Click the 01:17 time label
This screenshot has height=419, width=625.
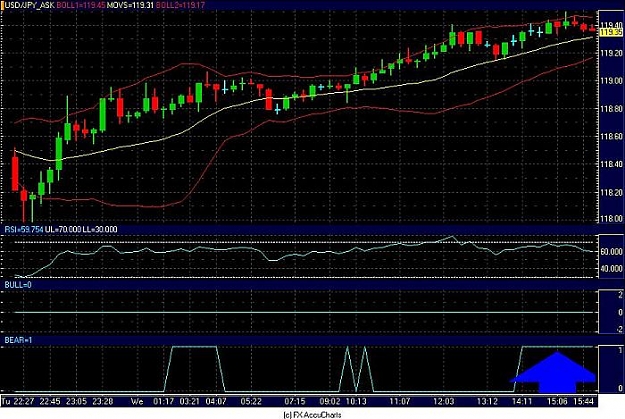163,401
